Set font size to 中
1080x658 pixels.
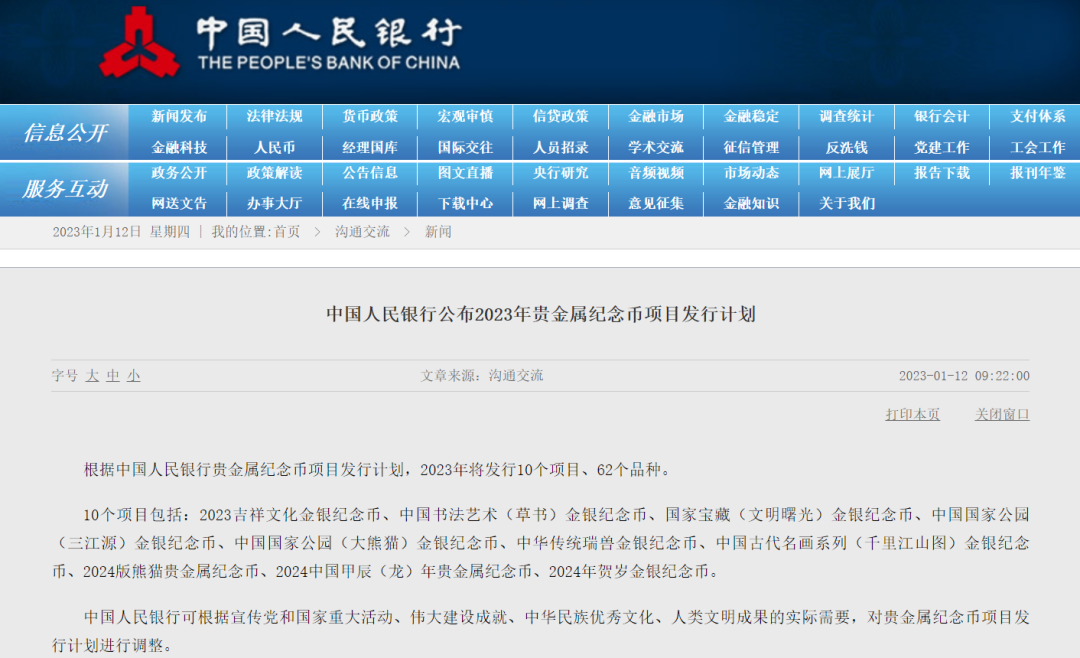pyautogui.click(x=113, y=376)
